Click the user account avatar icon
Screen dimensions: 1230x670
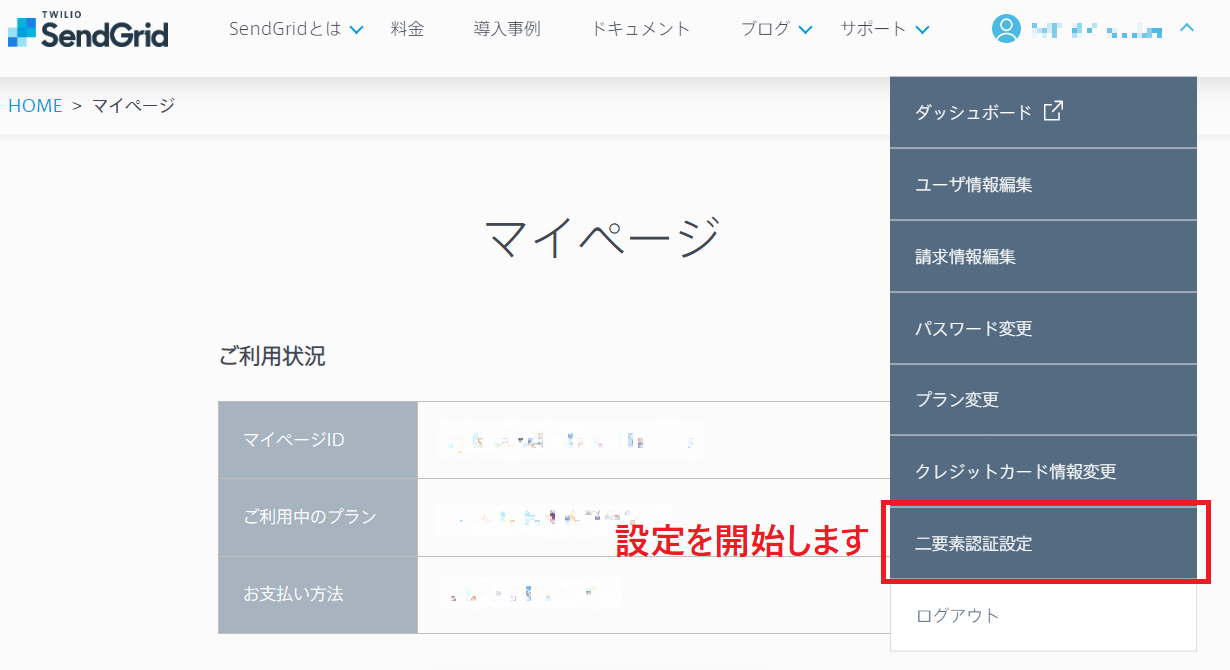(x=1006, y=29)
